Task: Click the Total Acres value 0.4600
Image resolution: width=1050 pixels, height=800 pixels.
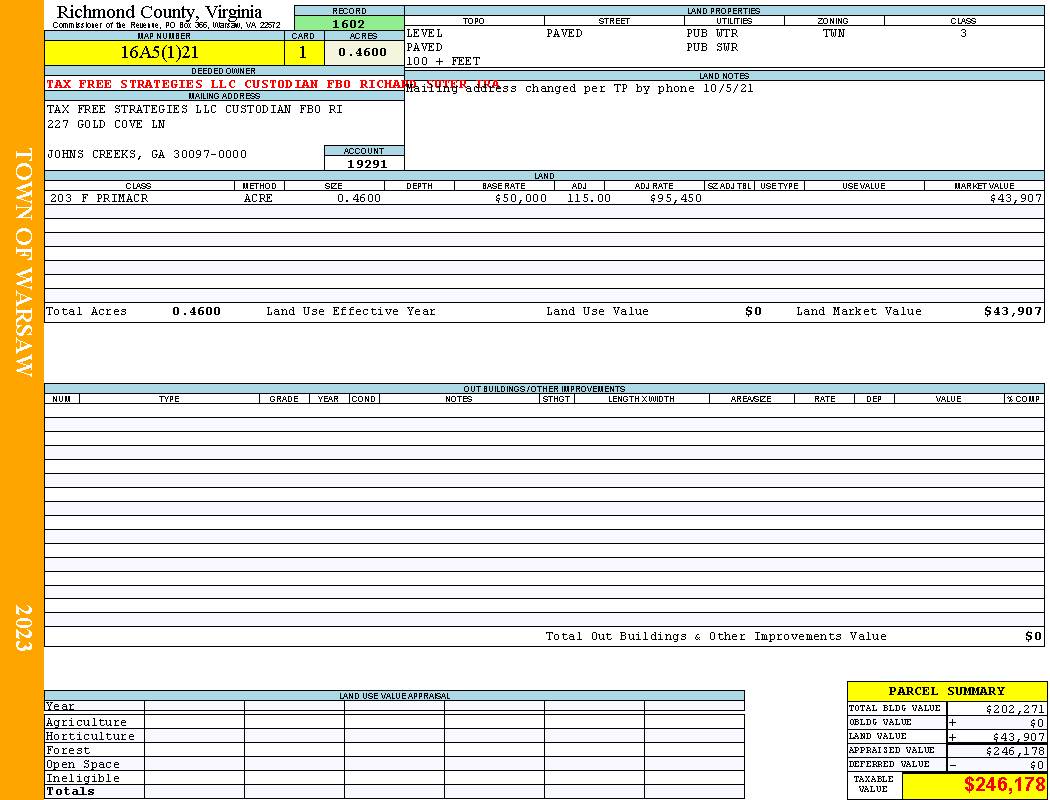Action: click(x=196, y=311)
